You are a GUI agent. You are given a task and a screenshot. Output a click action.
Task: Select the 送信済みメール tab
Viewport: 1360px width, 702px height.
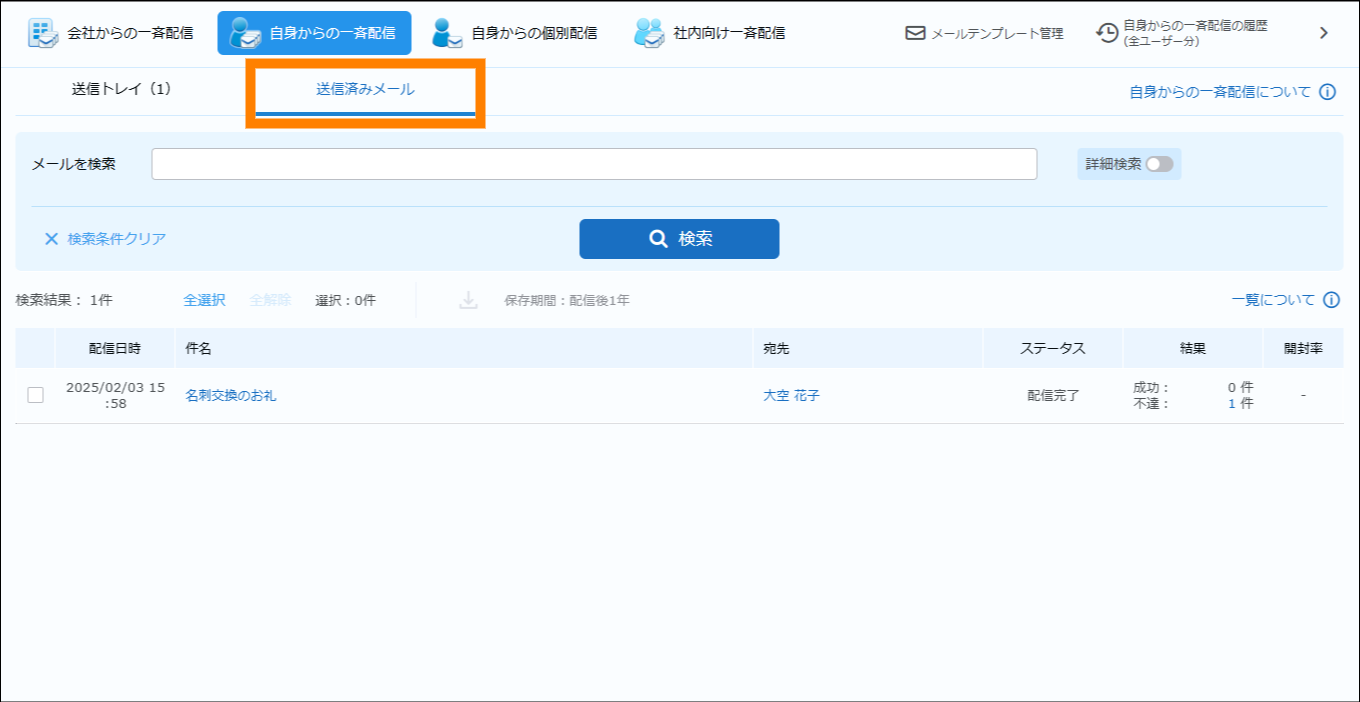coord(365,89)
